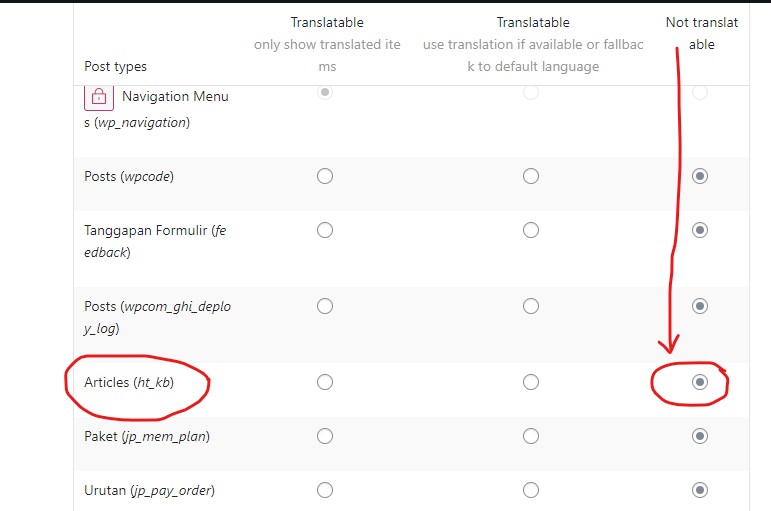
Task: Select 'only show translated' for Paket (jp_mem_plan)
Action: coord(325,436)
